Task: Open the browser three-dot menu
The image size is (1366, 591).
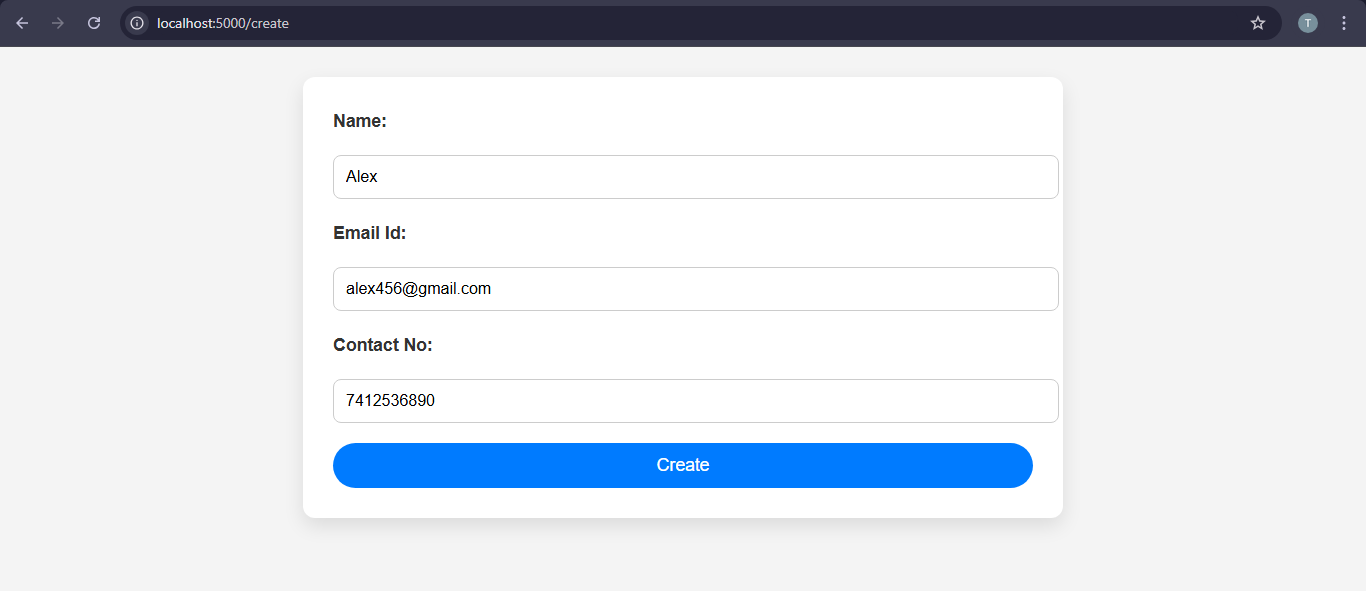Action: click(1344, 23)
